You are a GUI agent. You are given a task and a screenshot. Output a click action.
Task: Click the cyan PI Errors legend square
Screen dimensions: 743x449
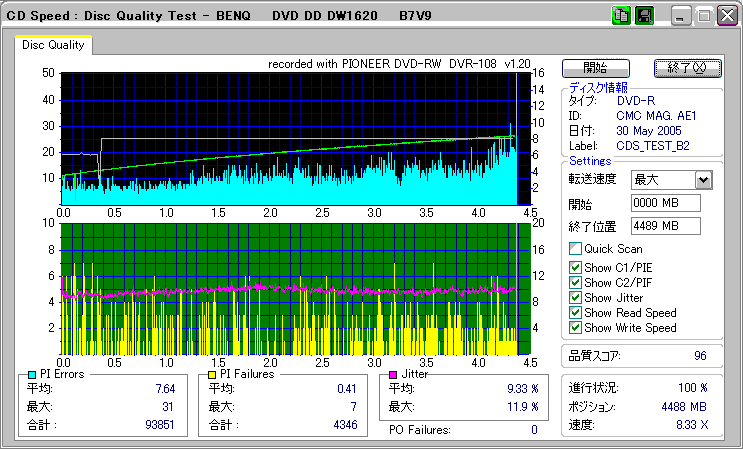pos(32,374)
